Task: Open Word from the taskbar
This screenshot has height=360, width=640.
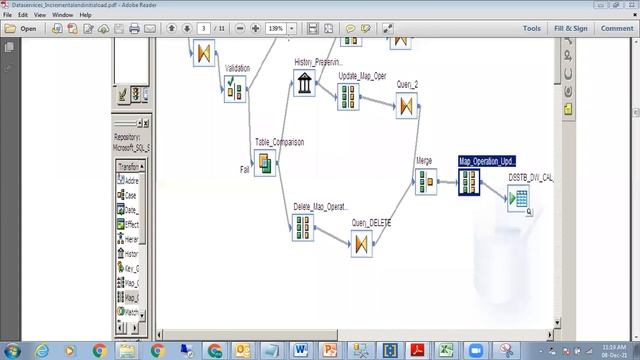Action: click(x=301, y=351)
